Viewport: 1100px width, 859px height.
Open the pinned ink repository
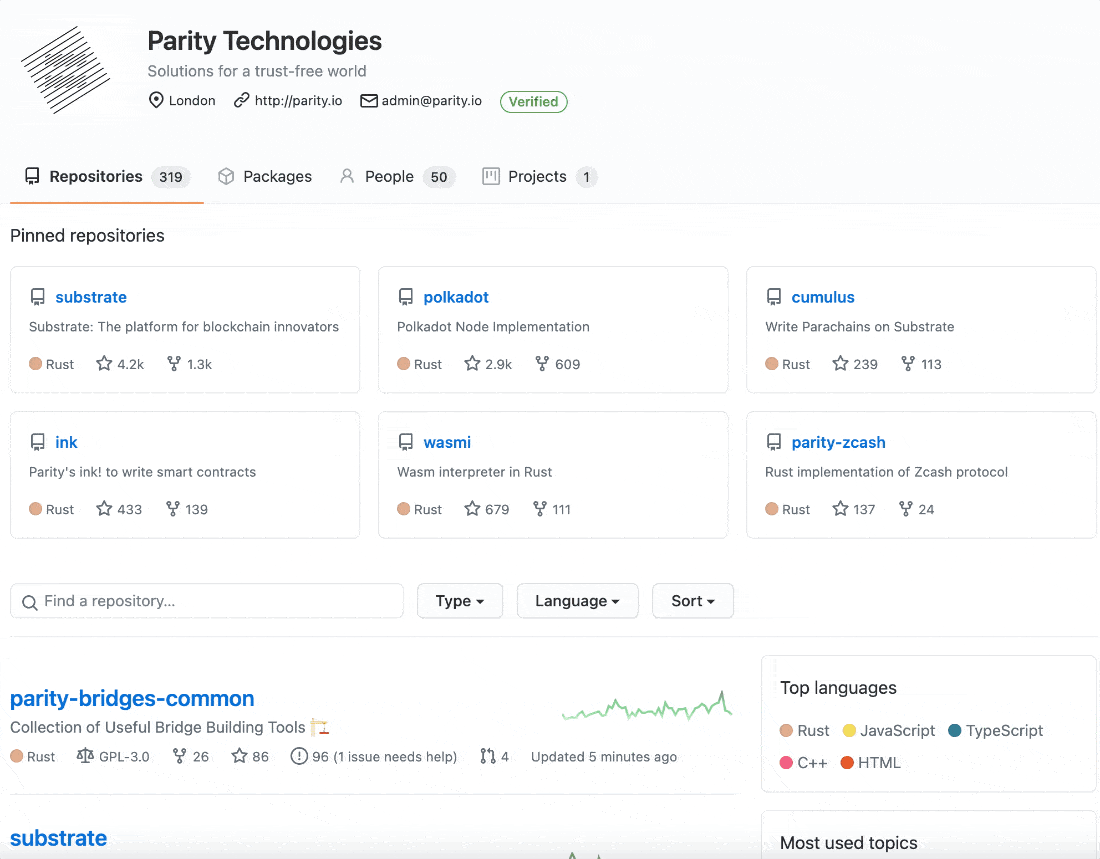click(67, 442)
